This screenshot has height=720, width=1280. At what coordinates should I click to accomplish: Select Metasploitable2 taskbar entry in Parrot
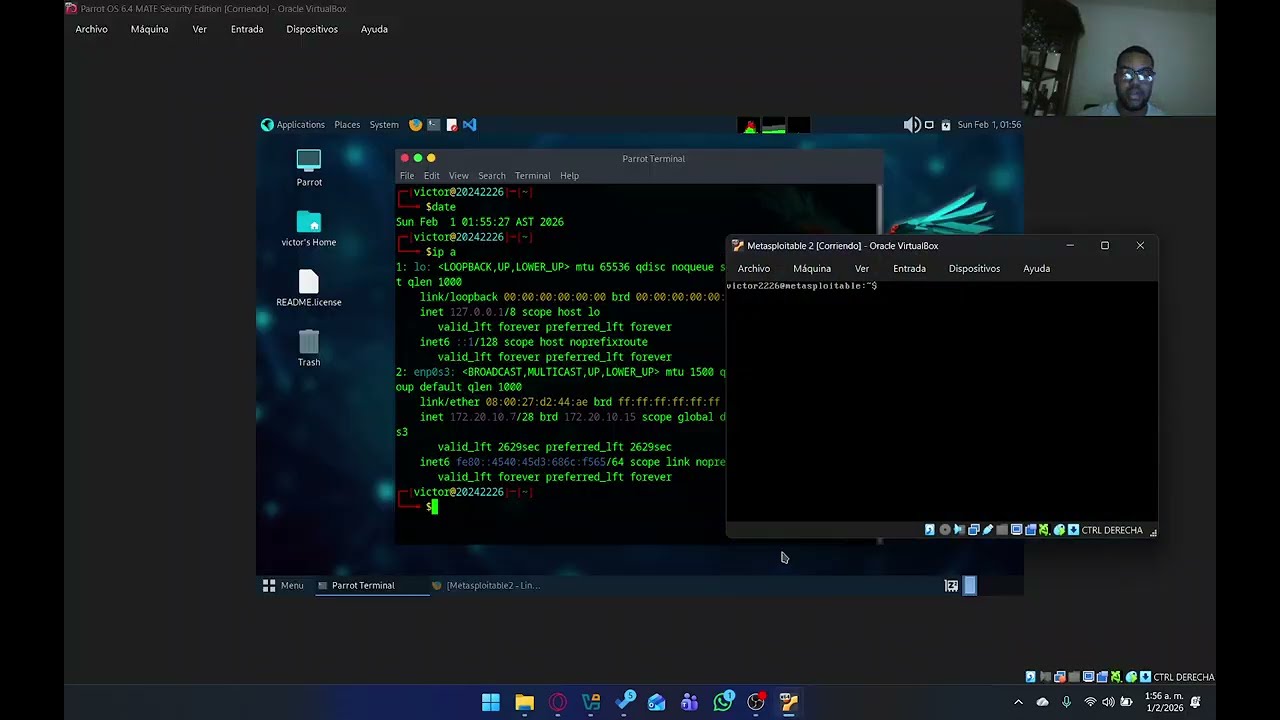pyautogui.click(x=486, y=586)
